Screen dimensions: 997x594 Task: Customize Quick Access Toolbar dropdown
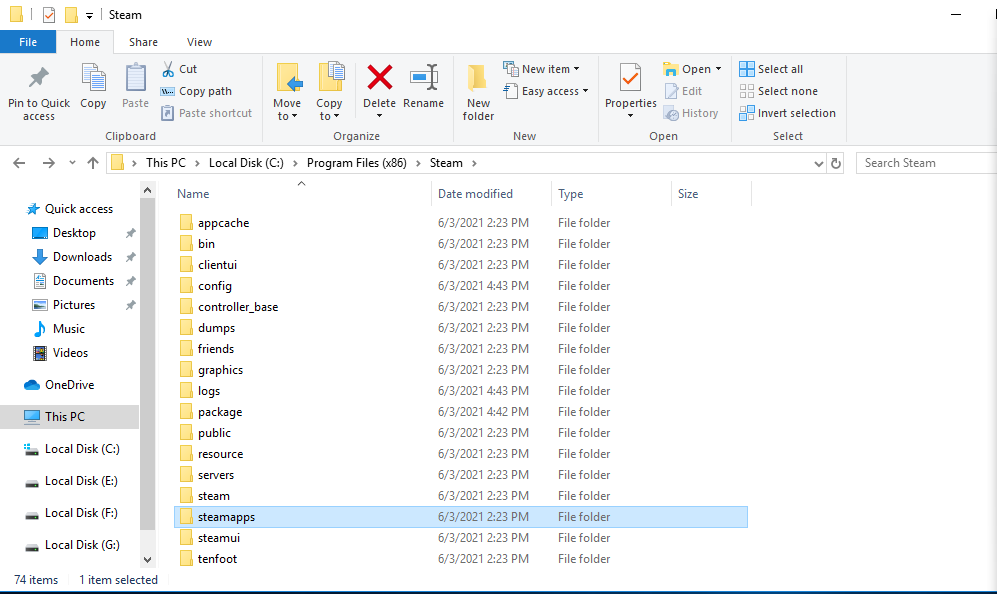click(x=89, y=15)
